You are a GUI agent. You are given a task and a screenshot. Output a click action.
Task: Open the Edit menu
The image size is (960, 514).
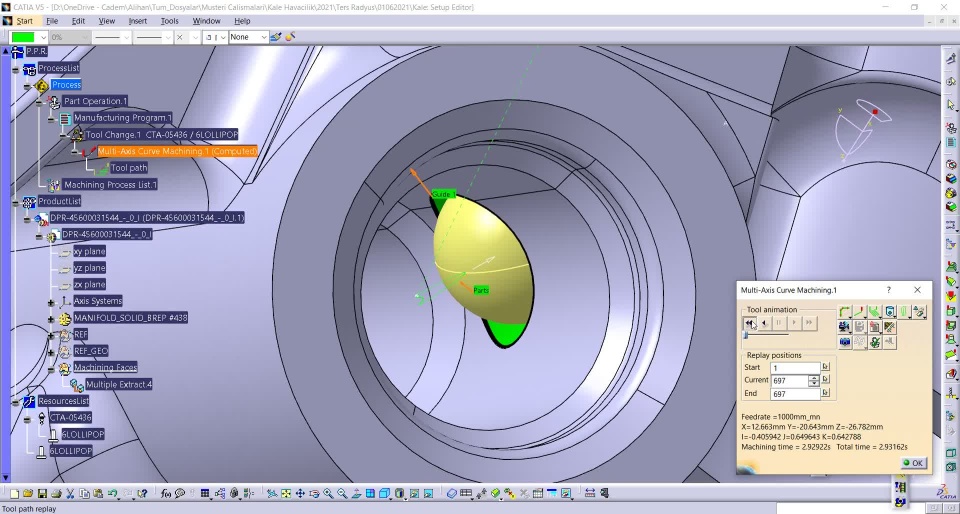[78, 21]
